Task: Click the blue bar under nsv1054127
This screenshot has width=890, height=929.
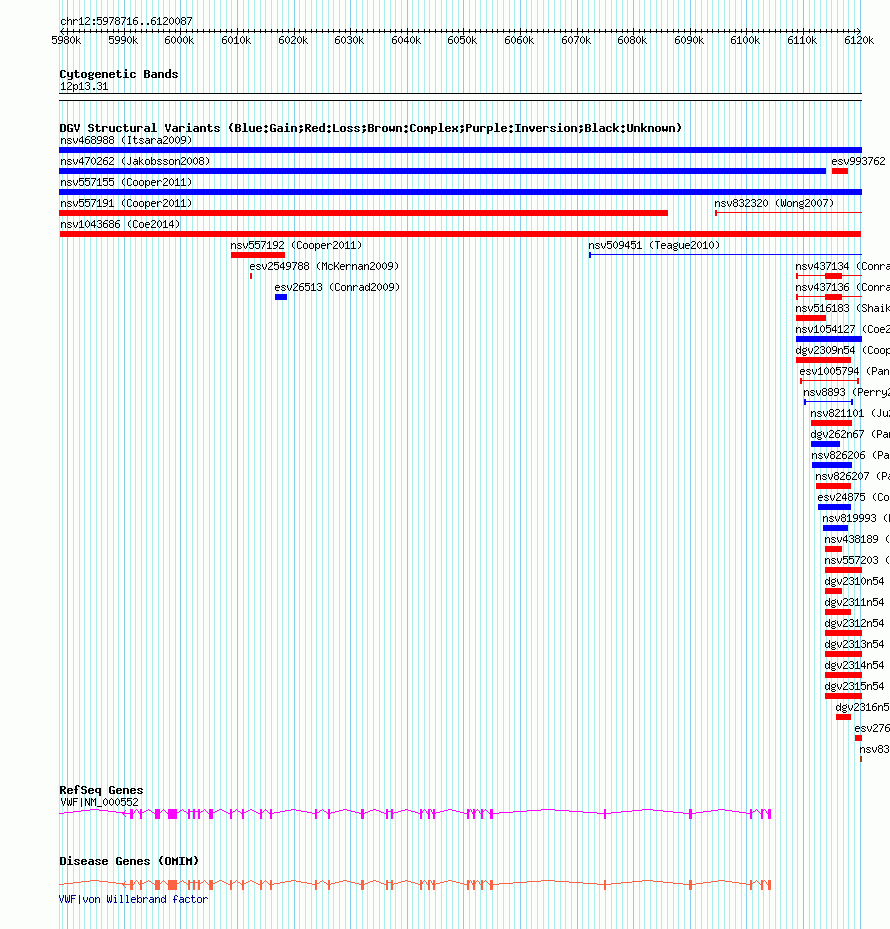Action: (829, 339)
